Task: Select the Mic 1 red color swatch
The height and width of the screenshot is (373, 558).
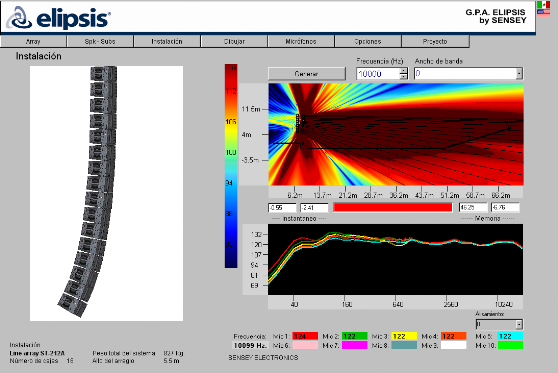Action: 305,336
